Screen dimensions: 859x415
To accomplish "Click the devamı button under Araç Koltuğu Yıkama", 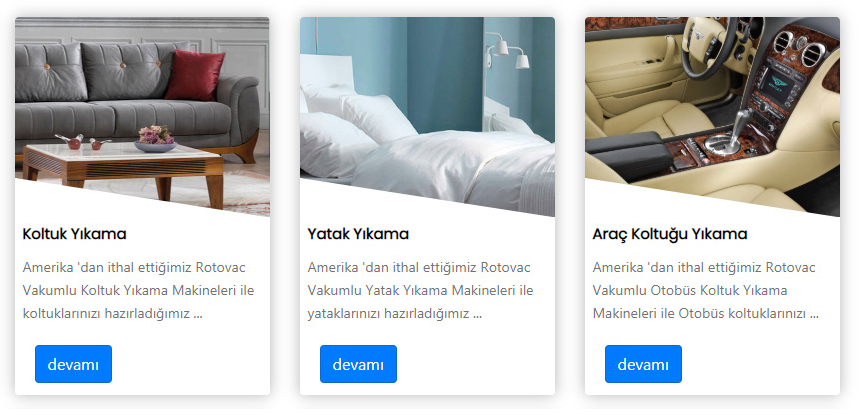I will 643,364.
